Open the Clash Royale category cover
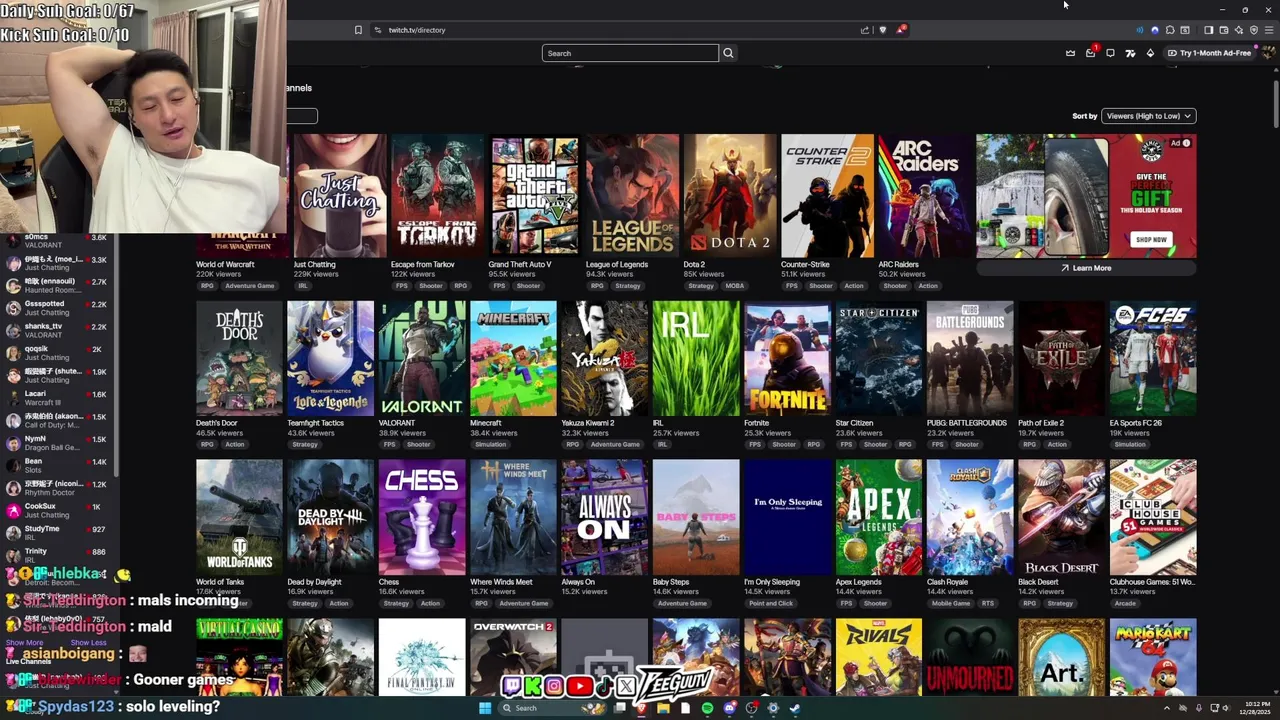This screenshot has height=720, width=1280. (970, 517)
